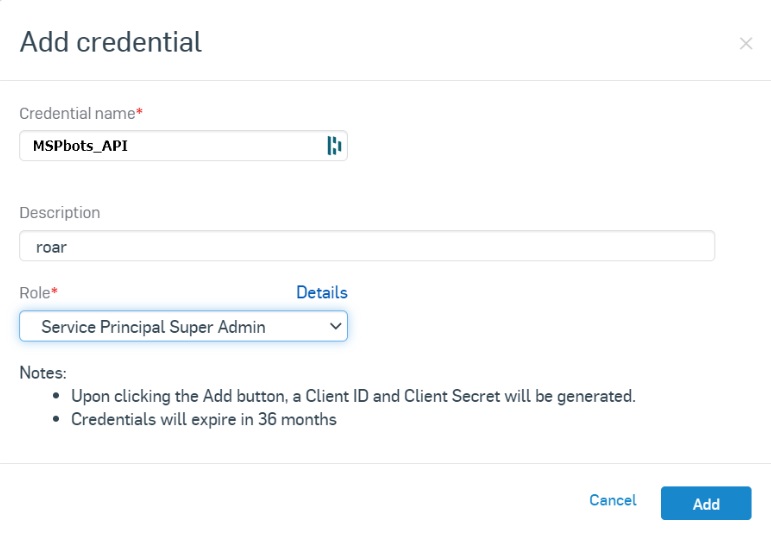This screenshot has height=540, width=771.
Task: Click the password manager icon in Credential name field
Action: coord(334,146)
